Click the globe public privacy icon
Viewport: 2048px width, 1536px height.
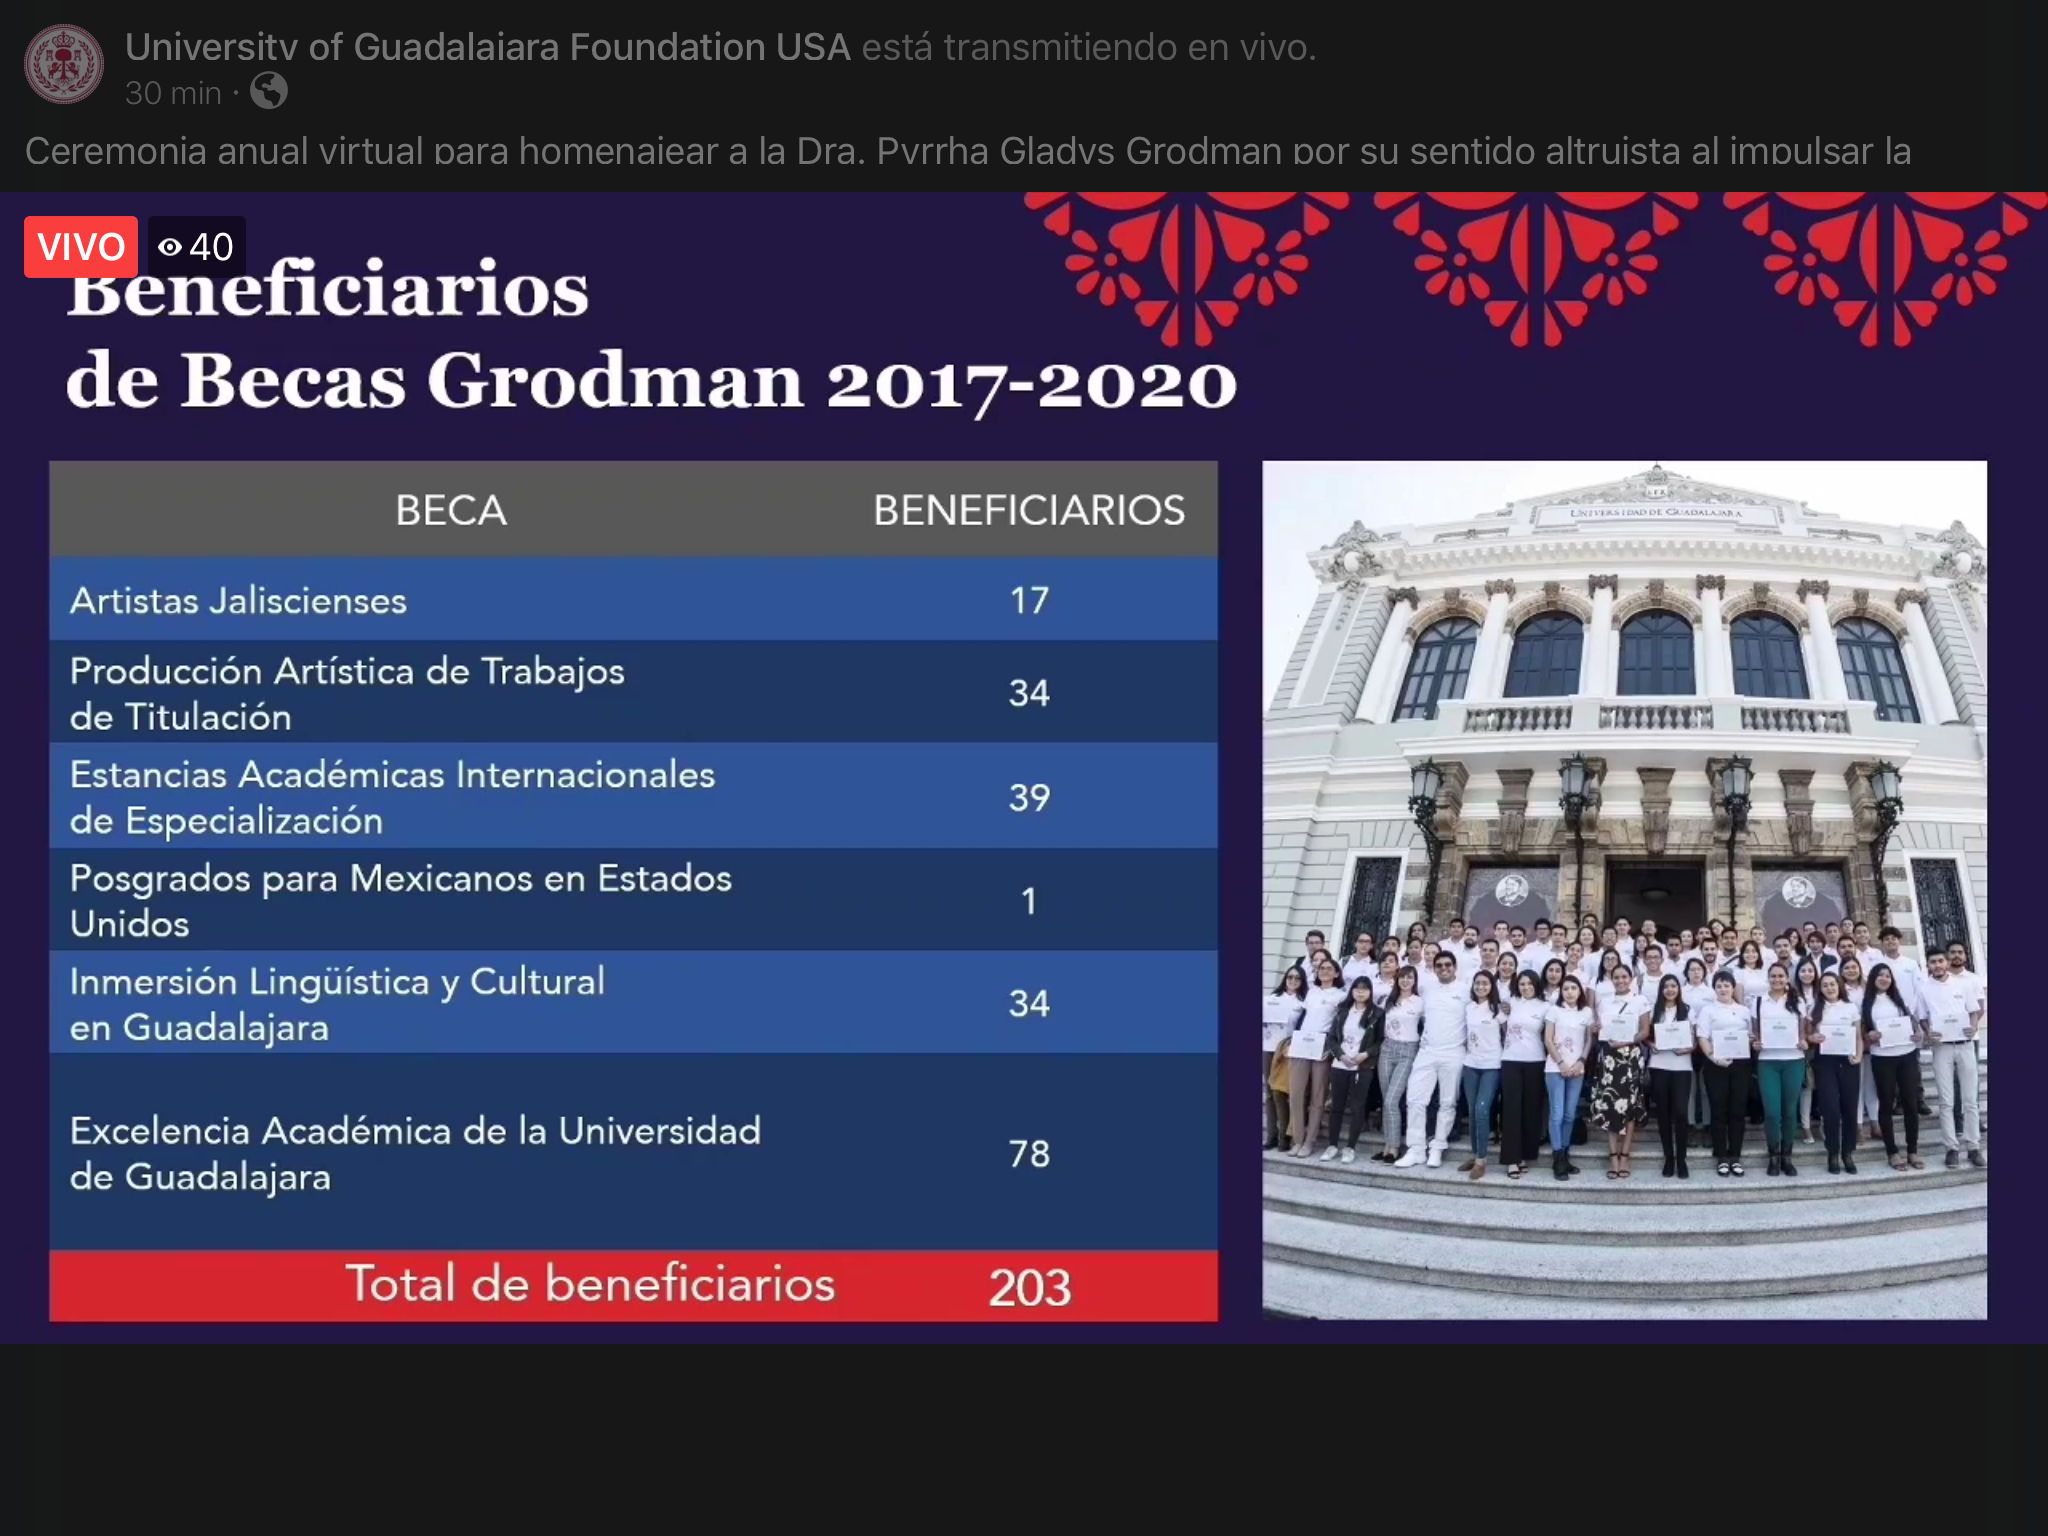(x=268, y=92)
